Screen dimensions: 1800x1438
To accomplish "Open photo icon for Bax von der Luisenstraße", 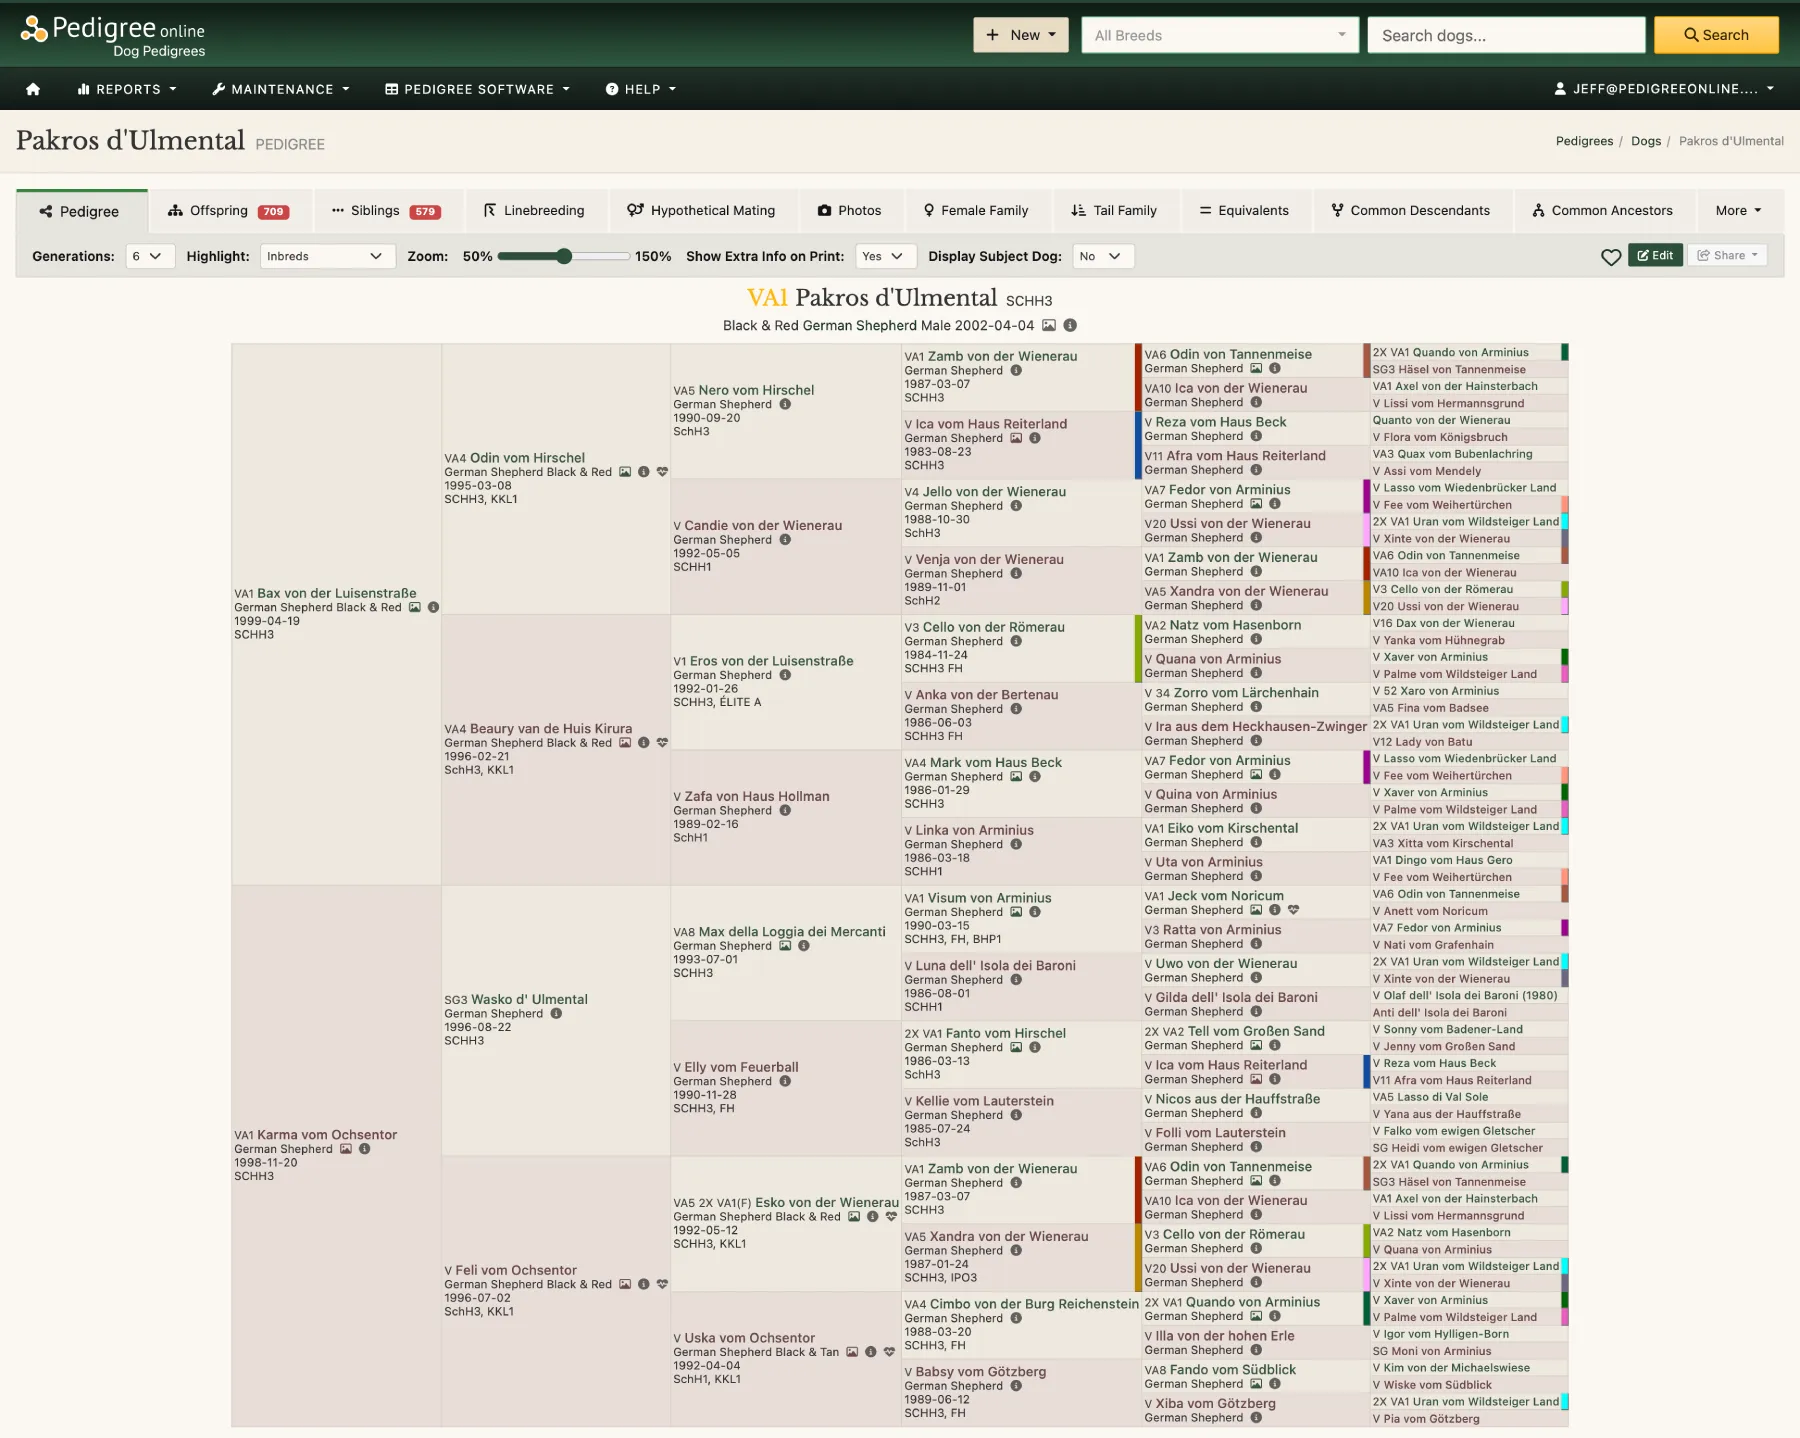I will (414, 607).
